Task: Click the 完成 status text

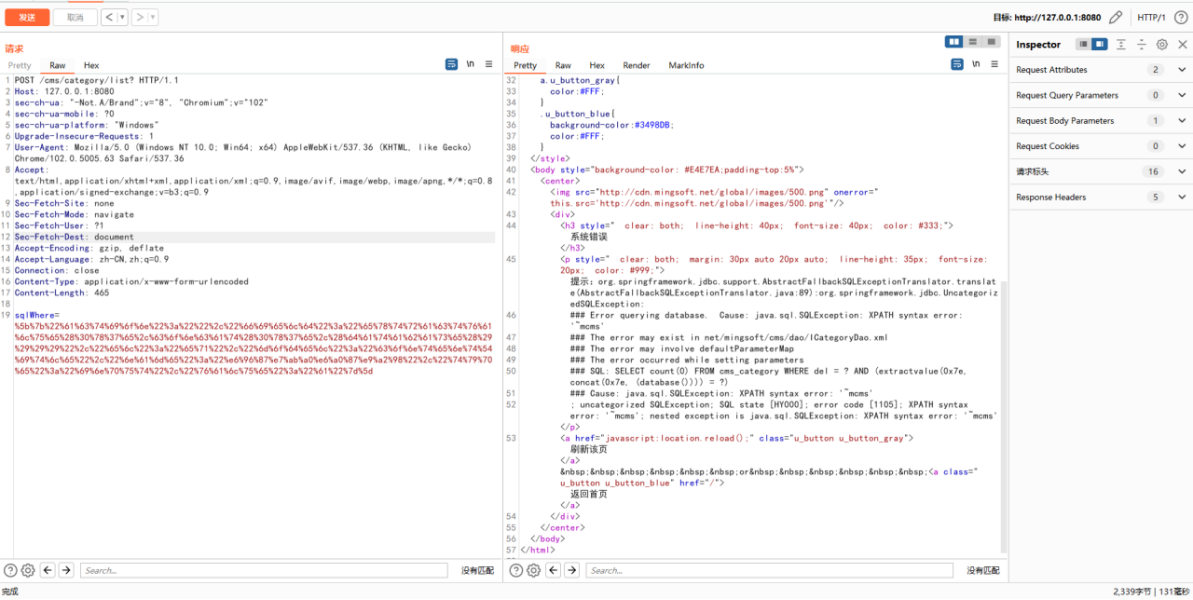Action: pos(9,591)
